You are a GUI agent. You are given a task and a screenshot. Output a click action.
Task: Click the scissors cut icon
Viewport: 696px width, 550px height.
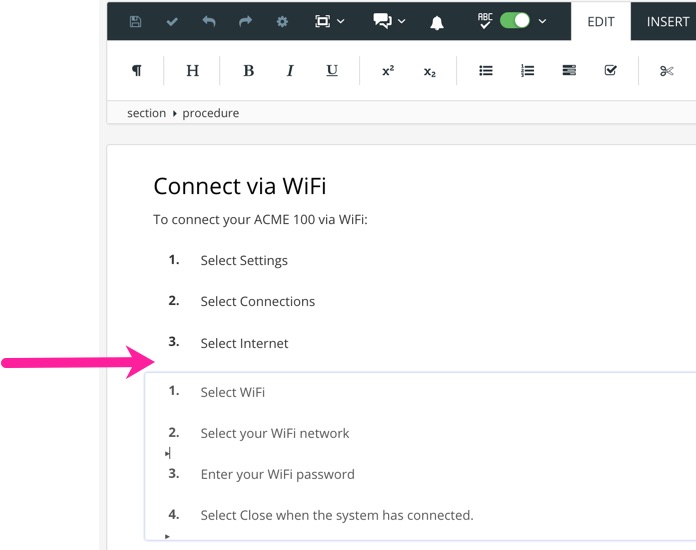(x=667, y=71)
